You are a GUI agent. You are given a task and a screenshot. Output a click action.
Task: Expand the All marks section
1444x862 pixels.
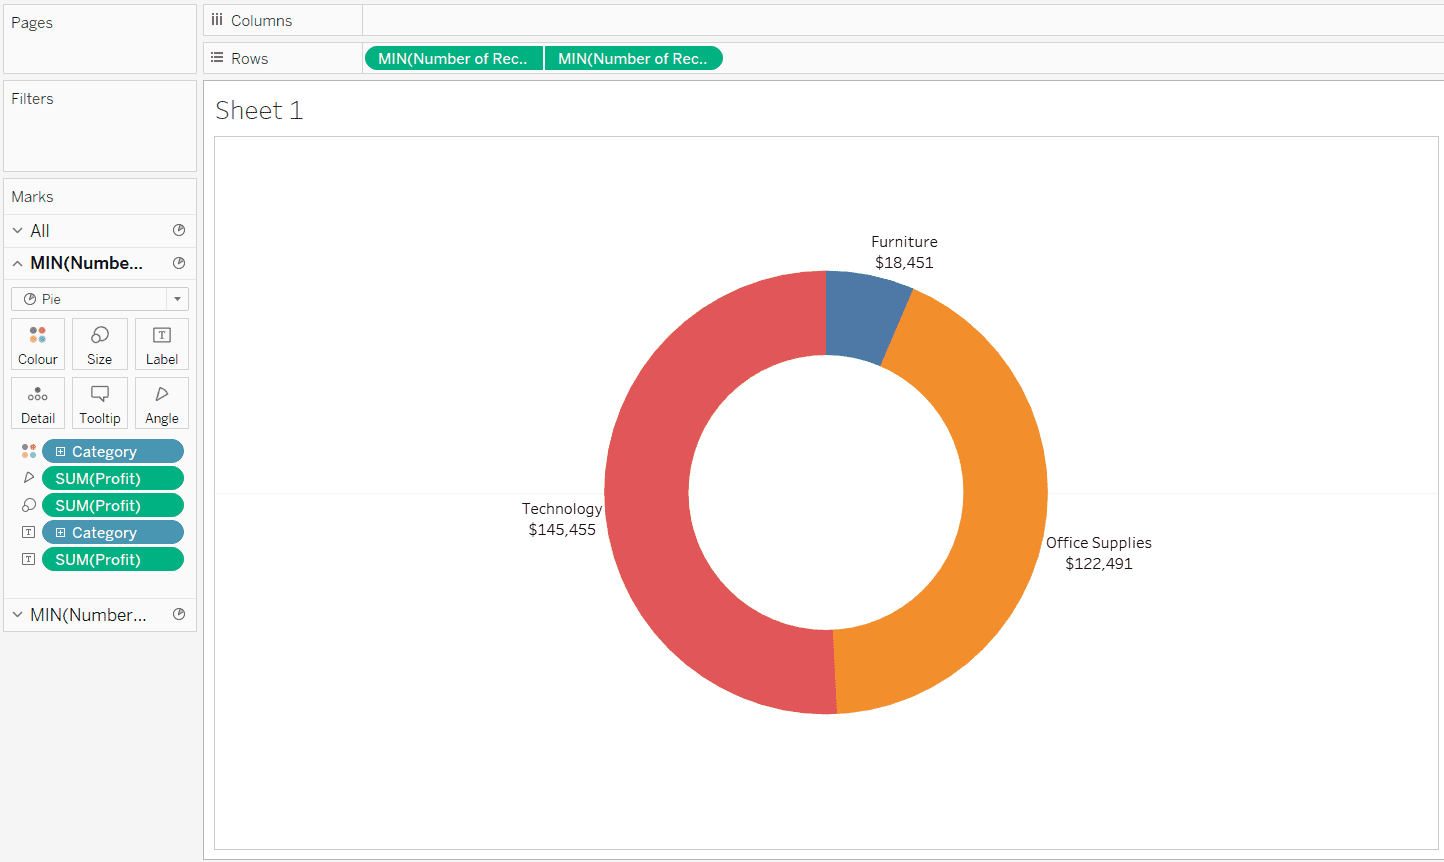[x=17, y=230]
